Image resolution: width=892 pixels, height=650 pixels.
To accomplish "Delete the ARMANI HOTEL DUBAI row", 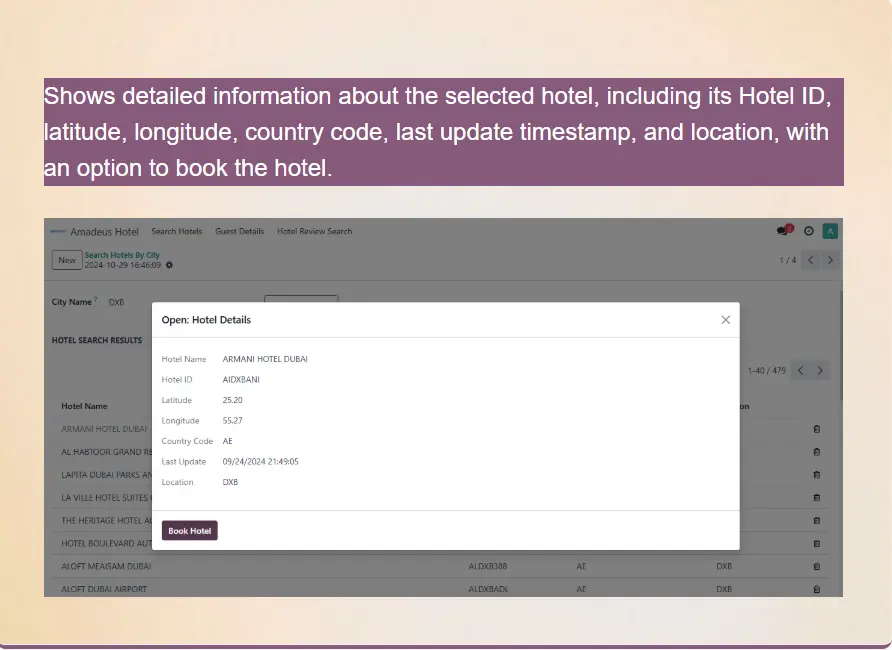I will coord(816,429).
